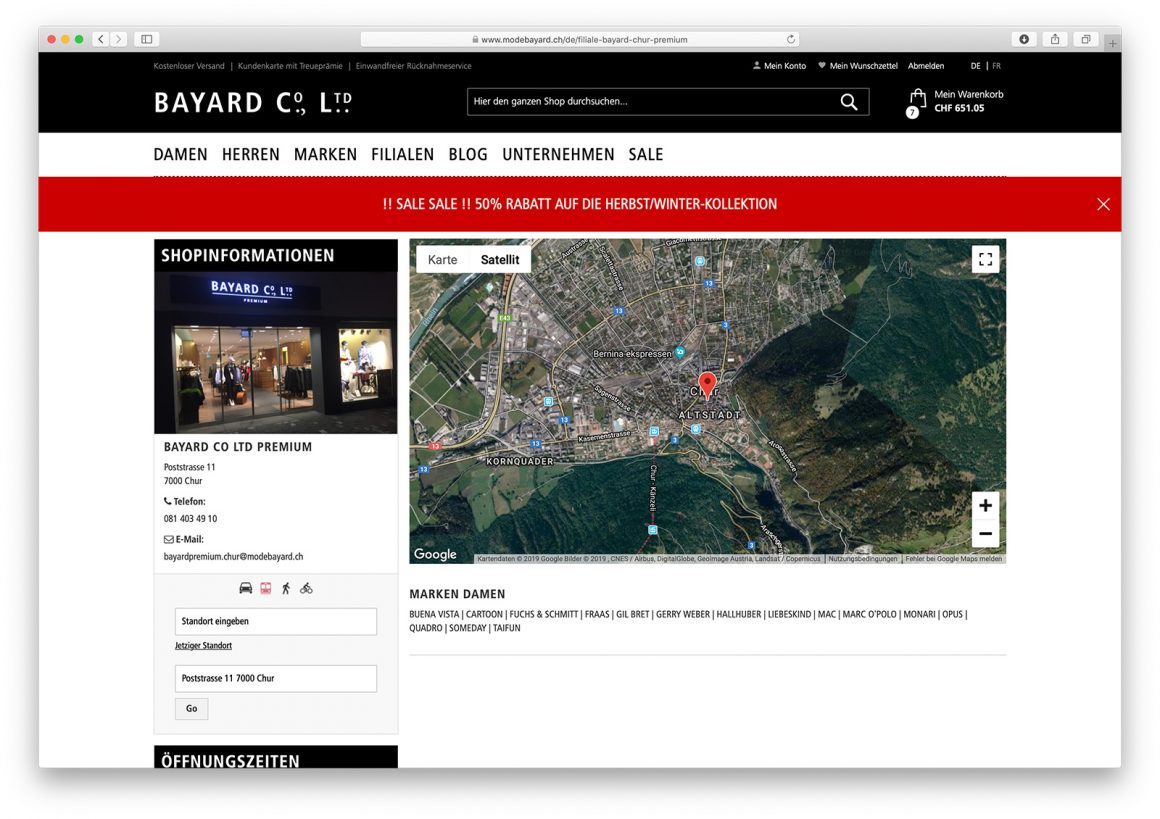Select car route mode icon
Image resolution: width=1160 pixels, height=819 pixels.
[x=246, y=588]
